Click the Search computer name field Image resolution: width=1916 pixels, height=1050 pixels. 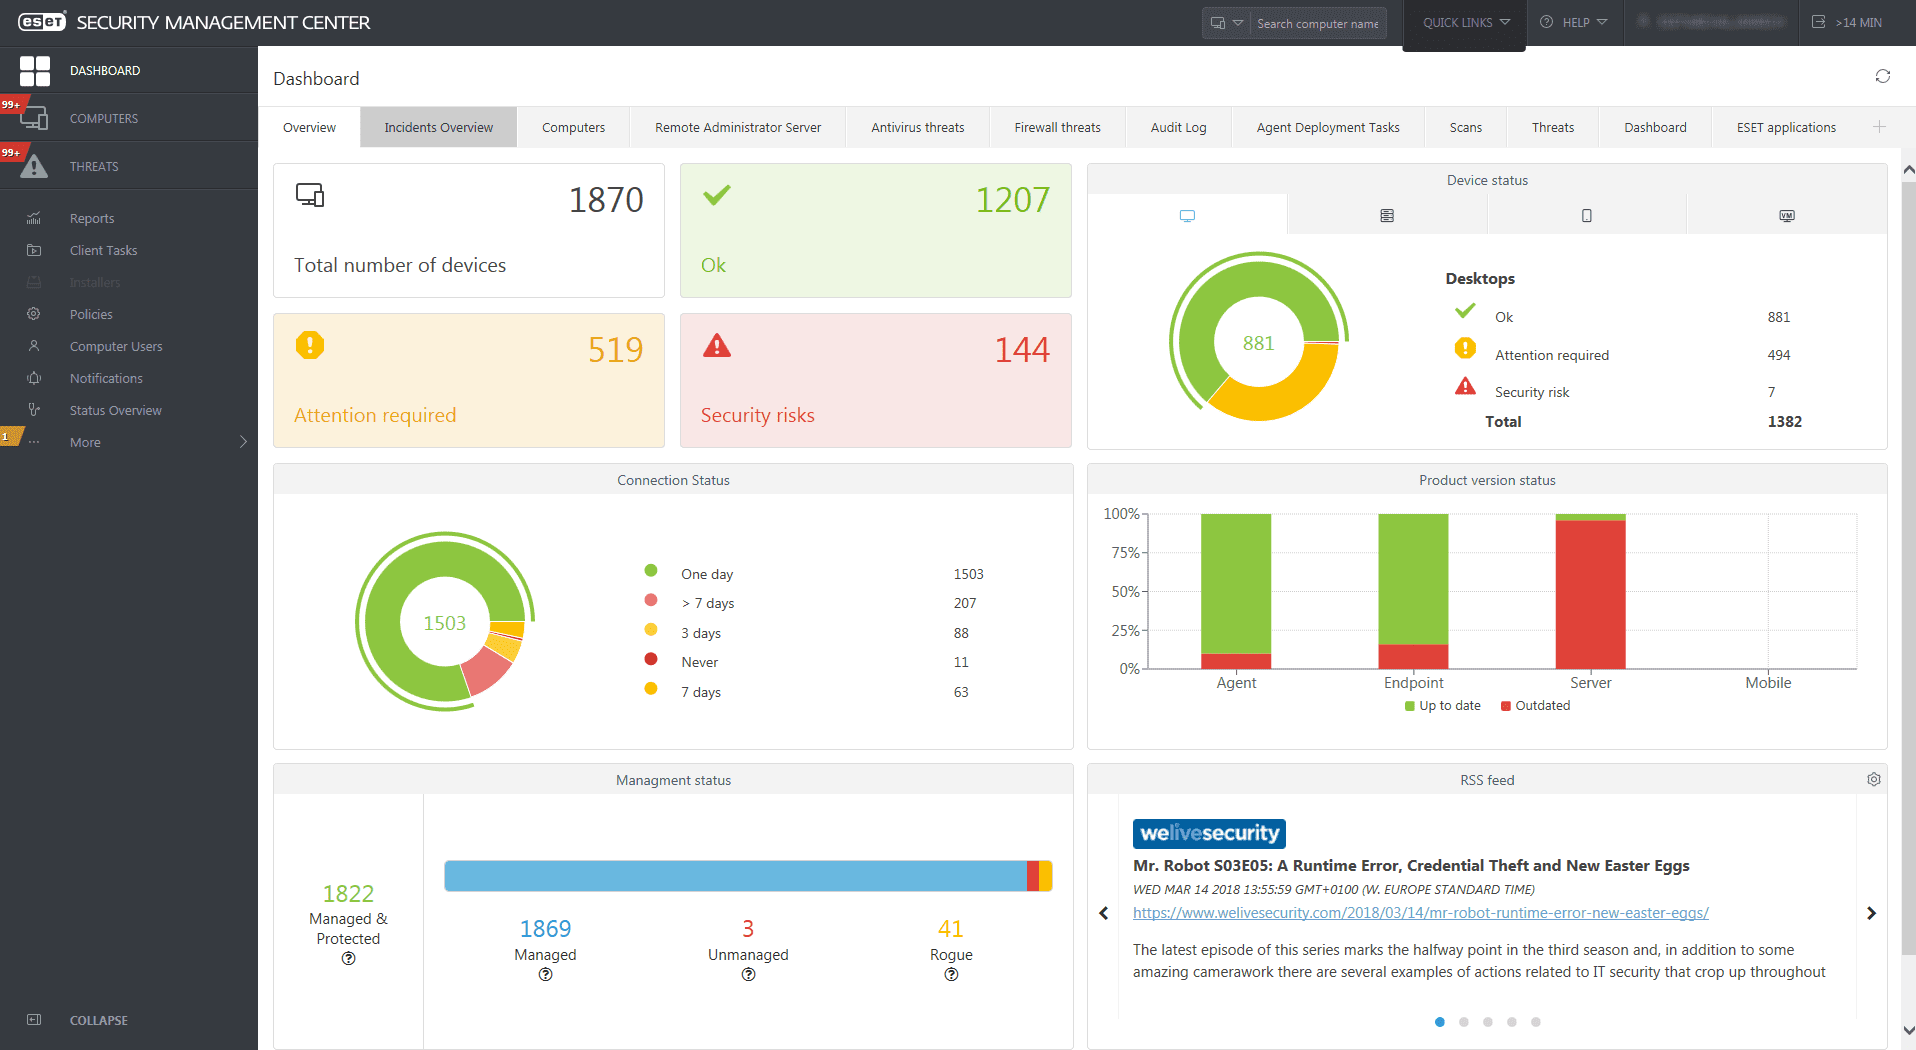click(1318, 22)
